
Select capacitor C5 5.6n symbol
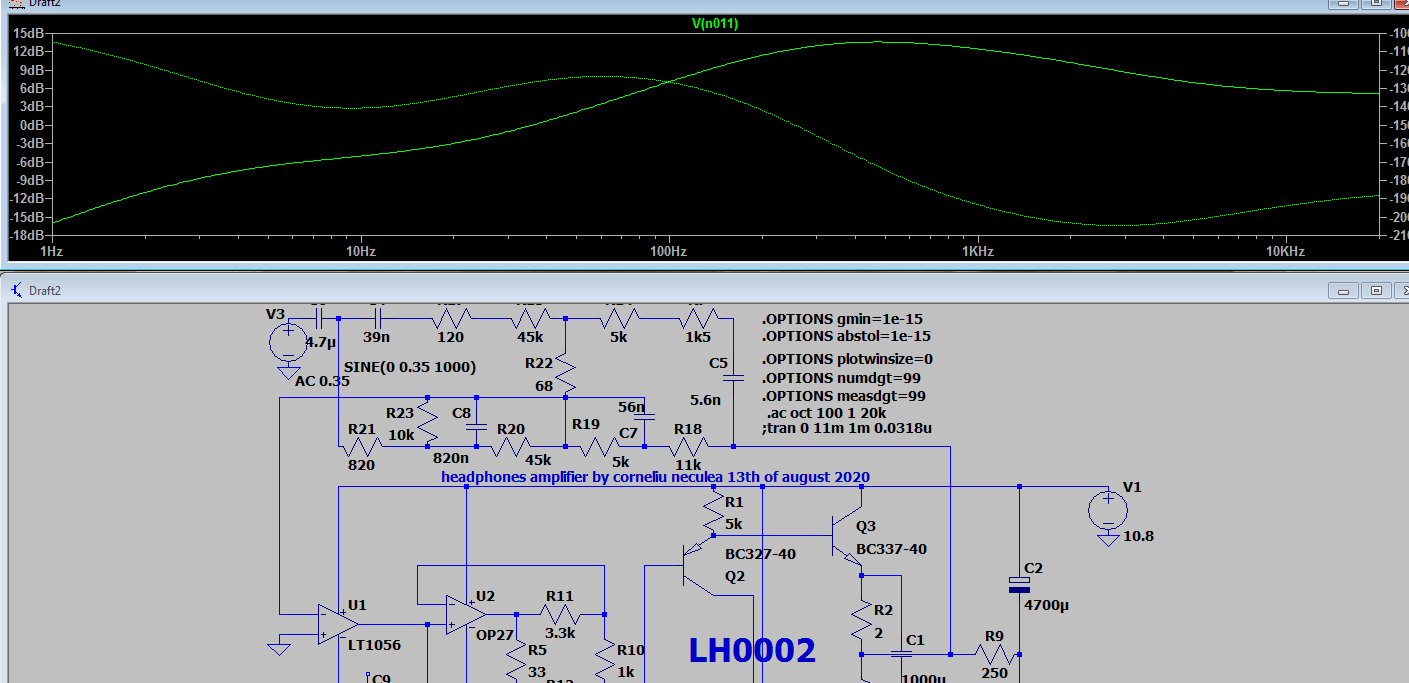[733, 378]
